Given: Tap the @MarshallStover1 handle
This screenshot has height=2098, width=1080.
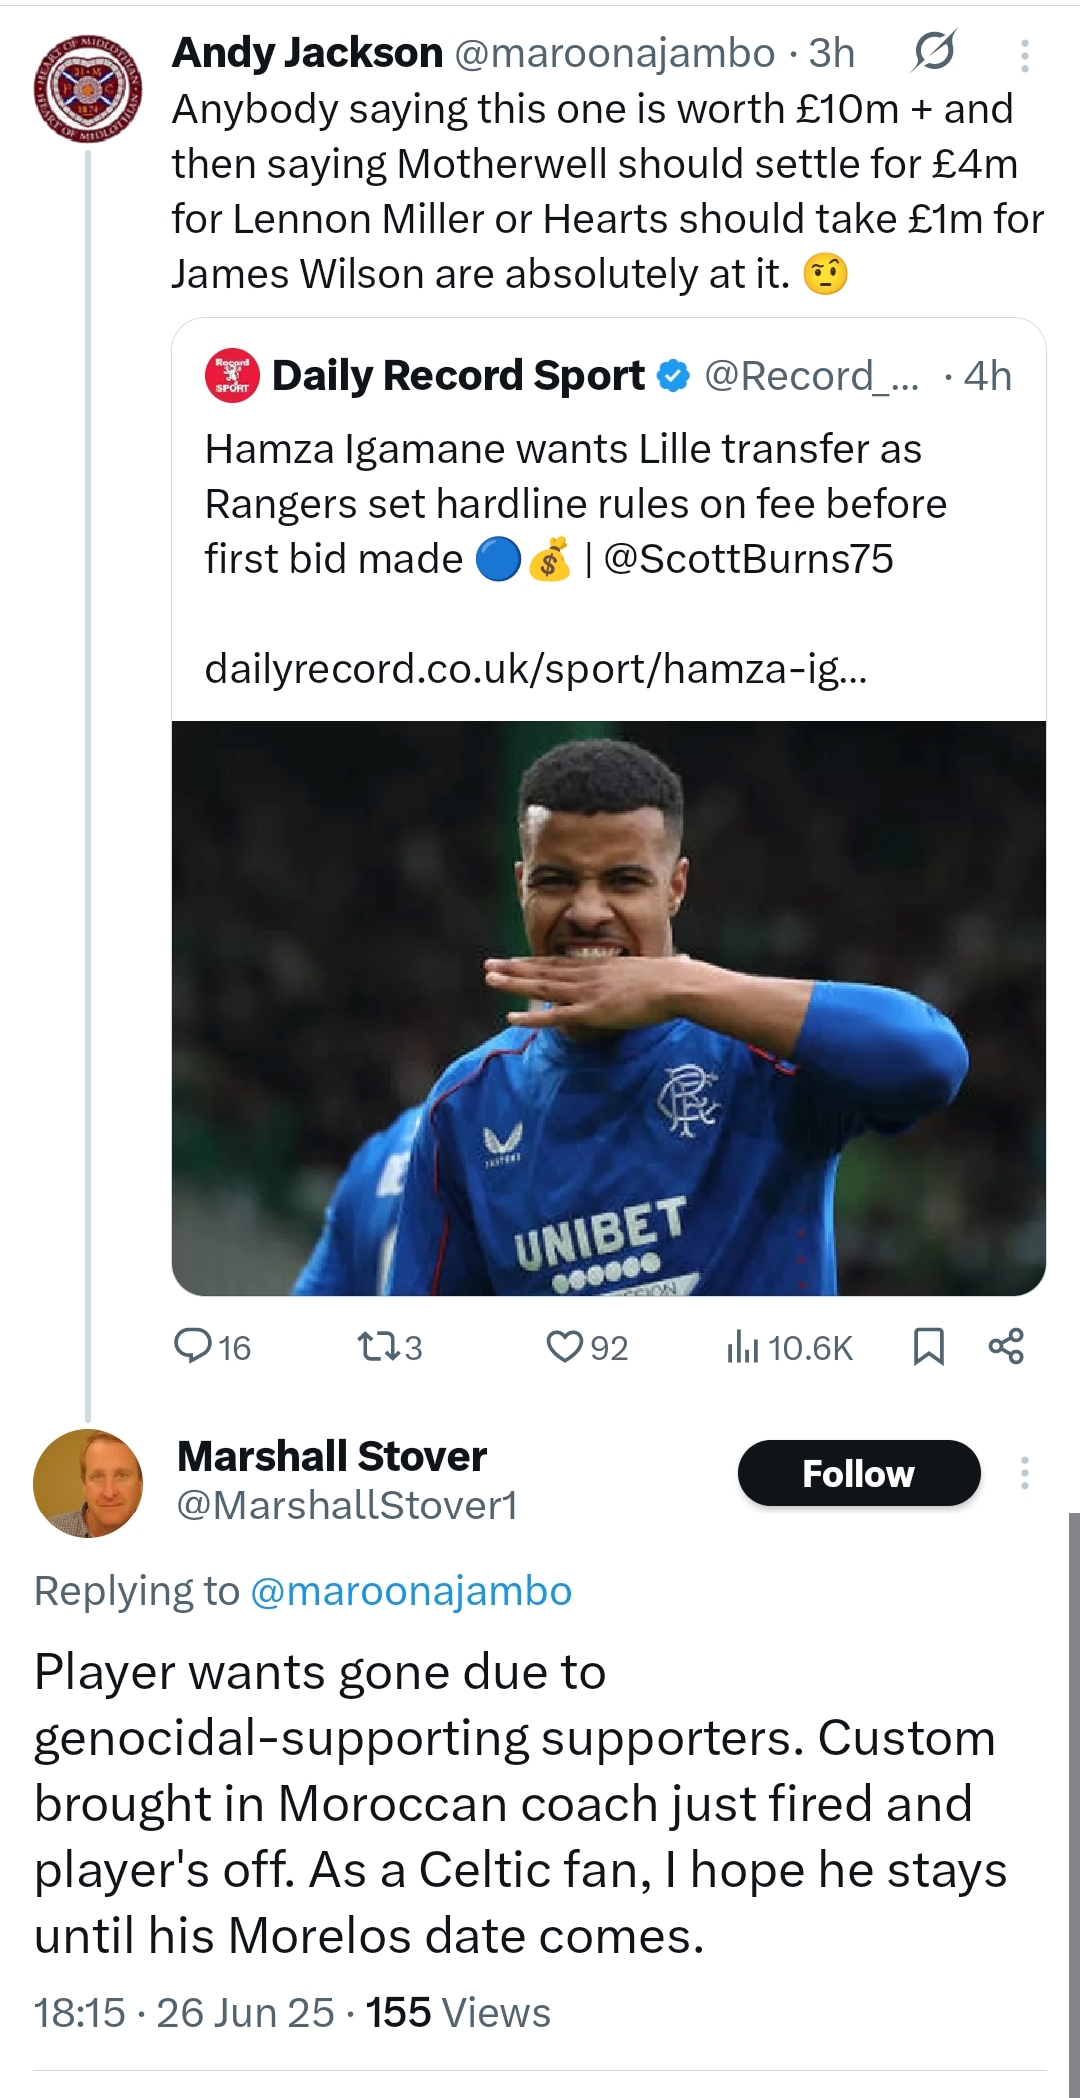Looking at the screenshot, I should [x=347, y=1505].
